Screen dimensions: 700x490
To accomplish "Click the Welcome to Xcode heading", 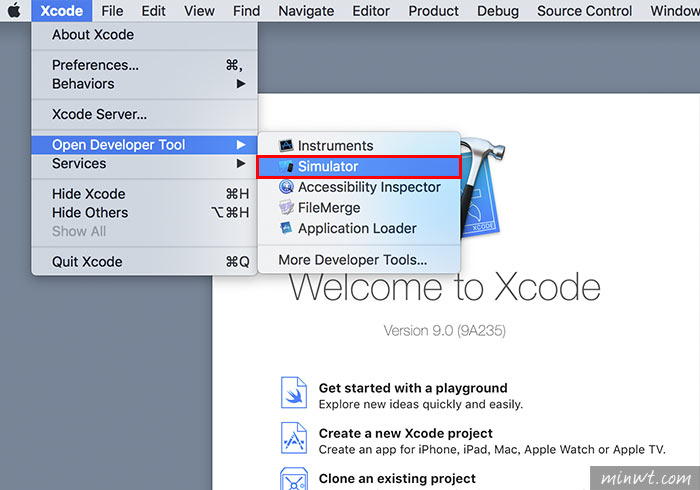I will tap(445, 287).
